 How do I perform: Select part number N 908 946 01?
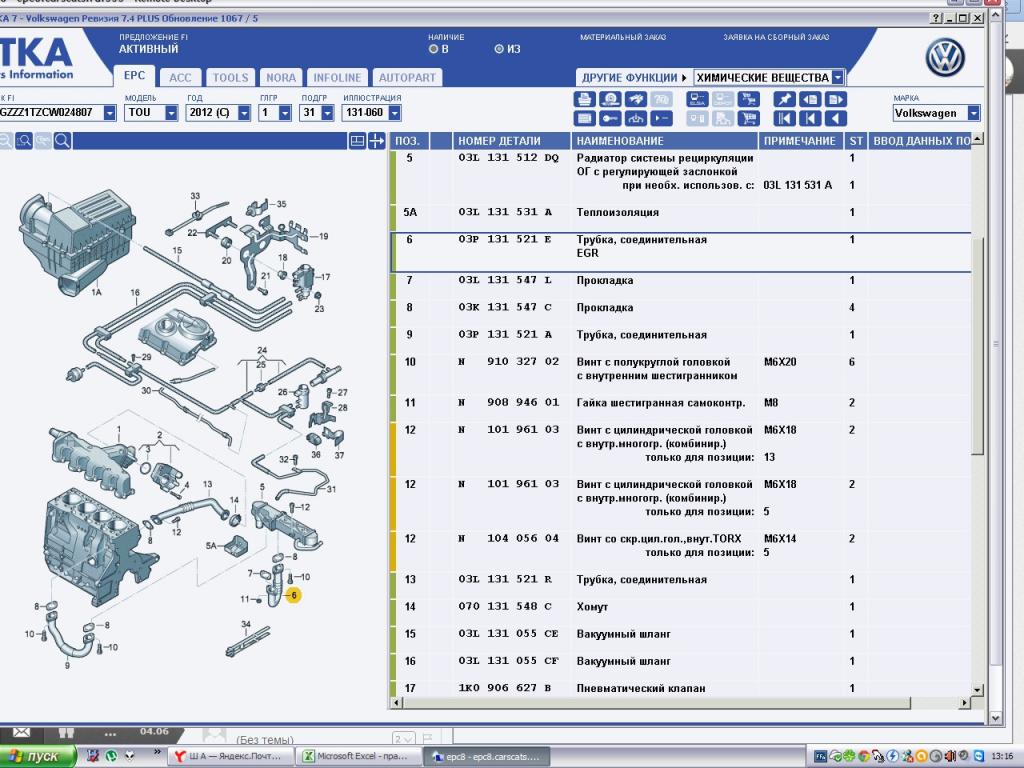click(x=509, y=403)
